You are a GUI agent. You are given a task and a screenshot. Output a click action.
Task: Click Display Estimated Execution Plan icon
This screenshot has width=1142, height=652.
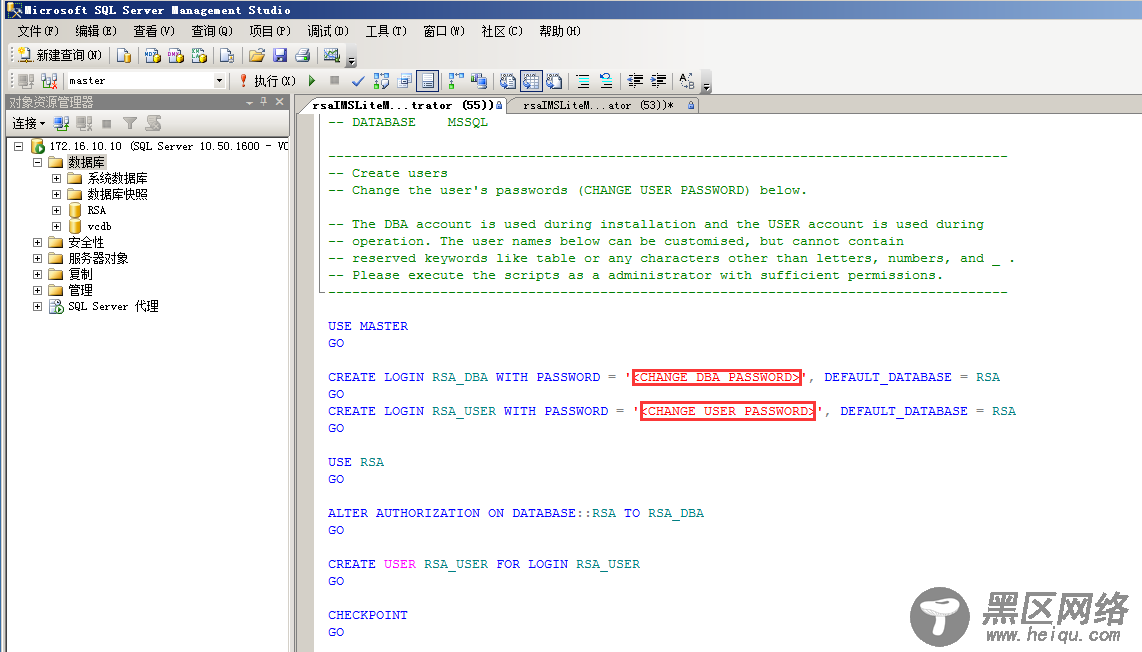click(x=381, y=81)
